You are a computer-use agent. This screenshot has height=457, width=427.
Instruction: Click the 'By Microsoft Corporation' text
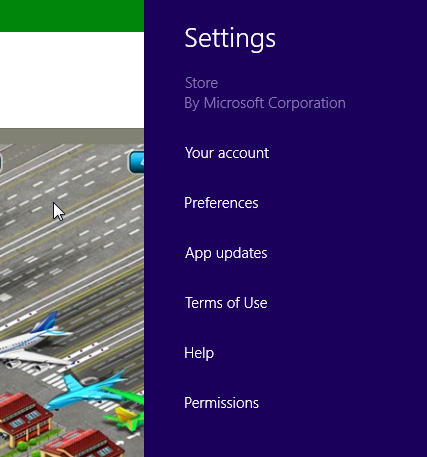click(x=265, y=103)
